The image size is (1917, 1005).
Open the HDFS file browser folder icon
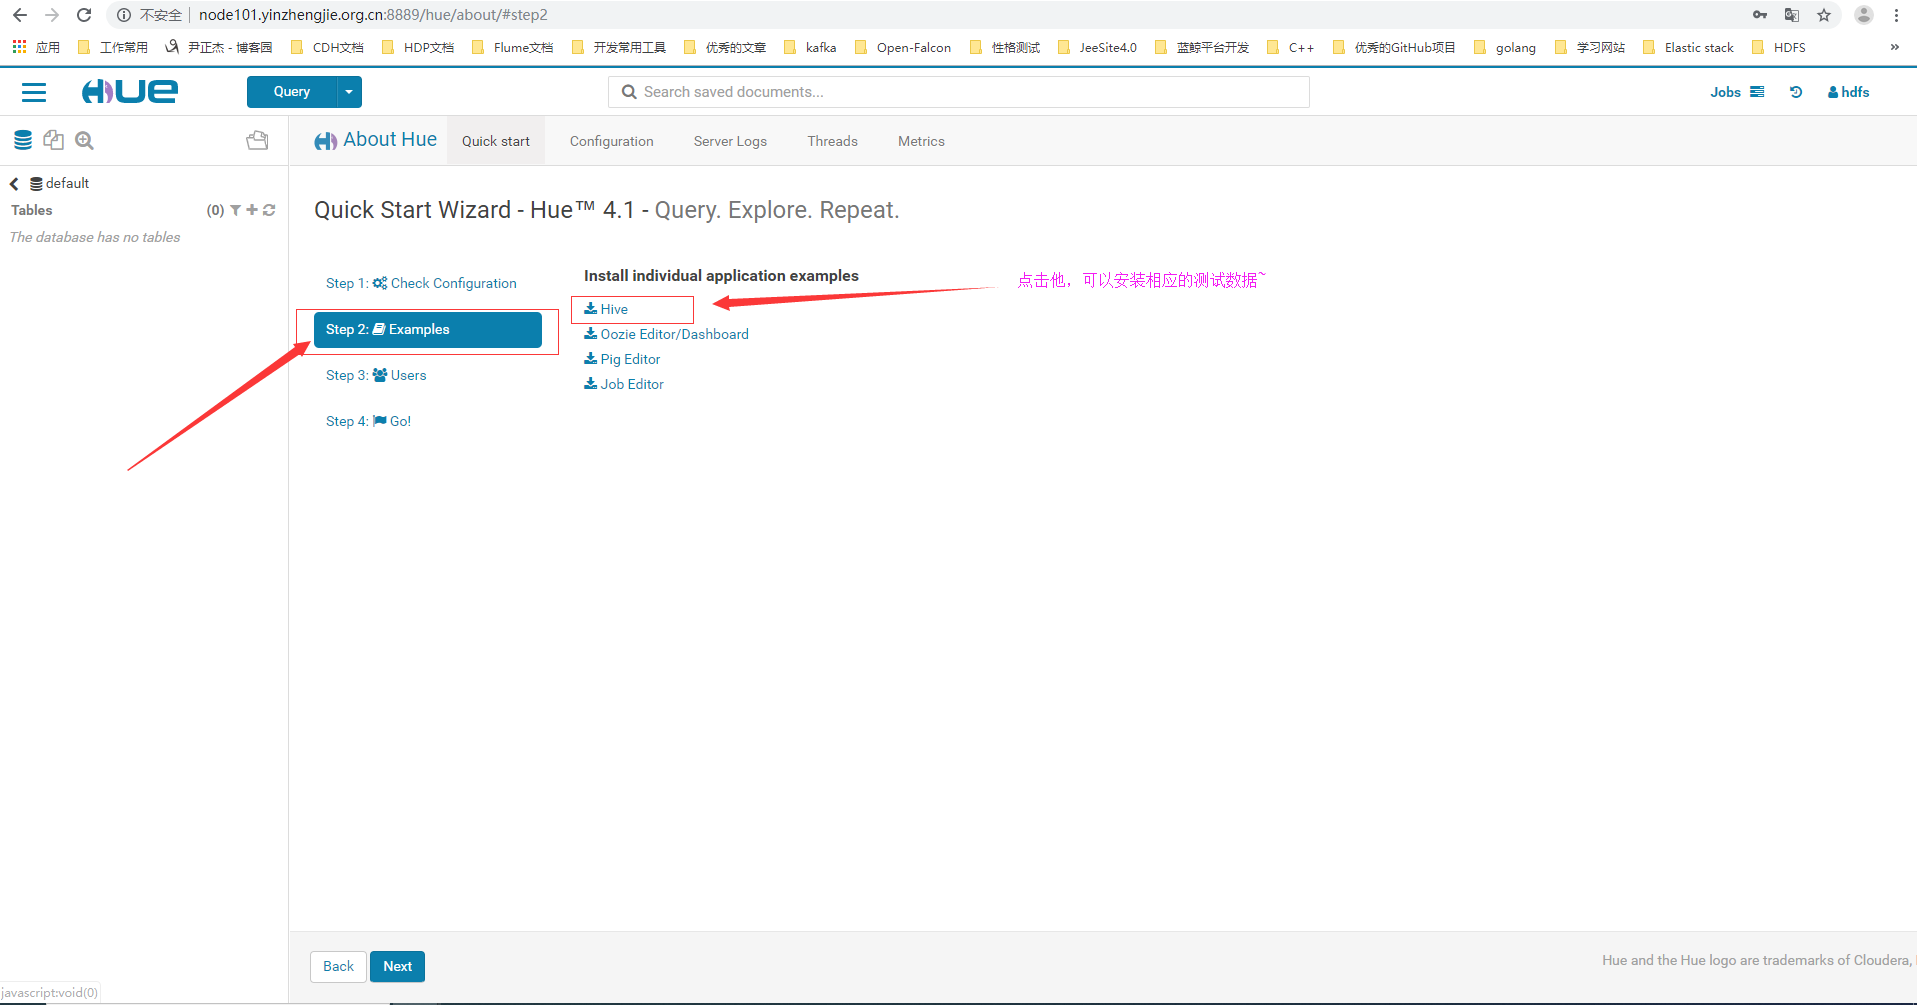[x=257, y=140]
